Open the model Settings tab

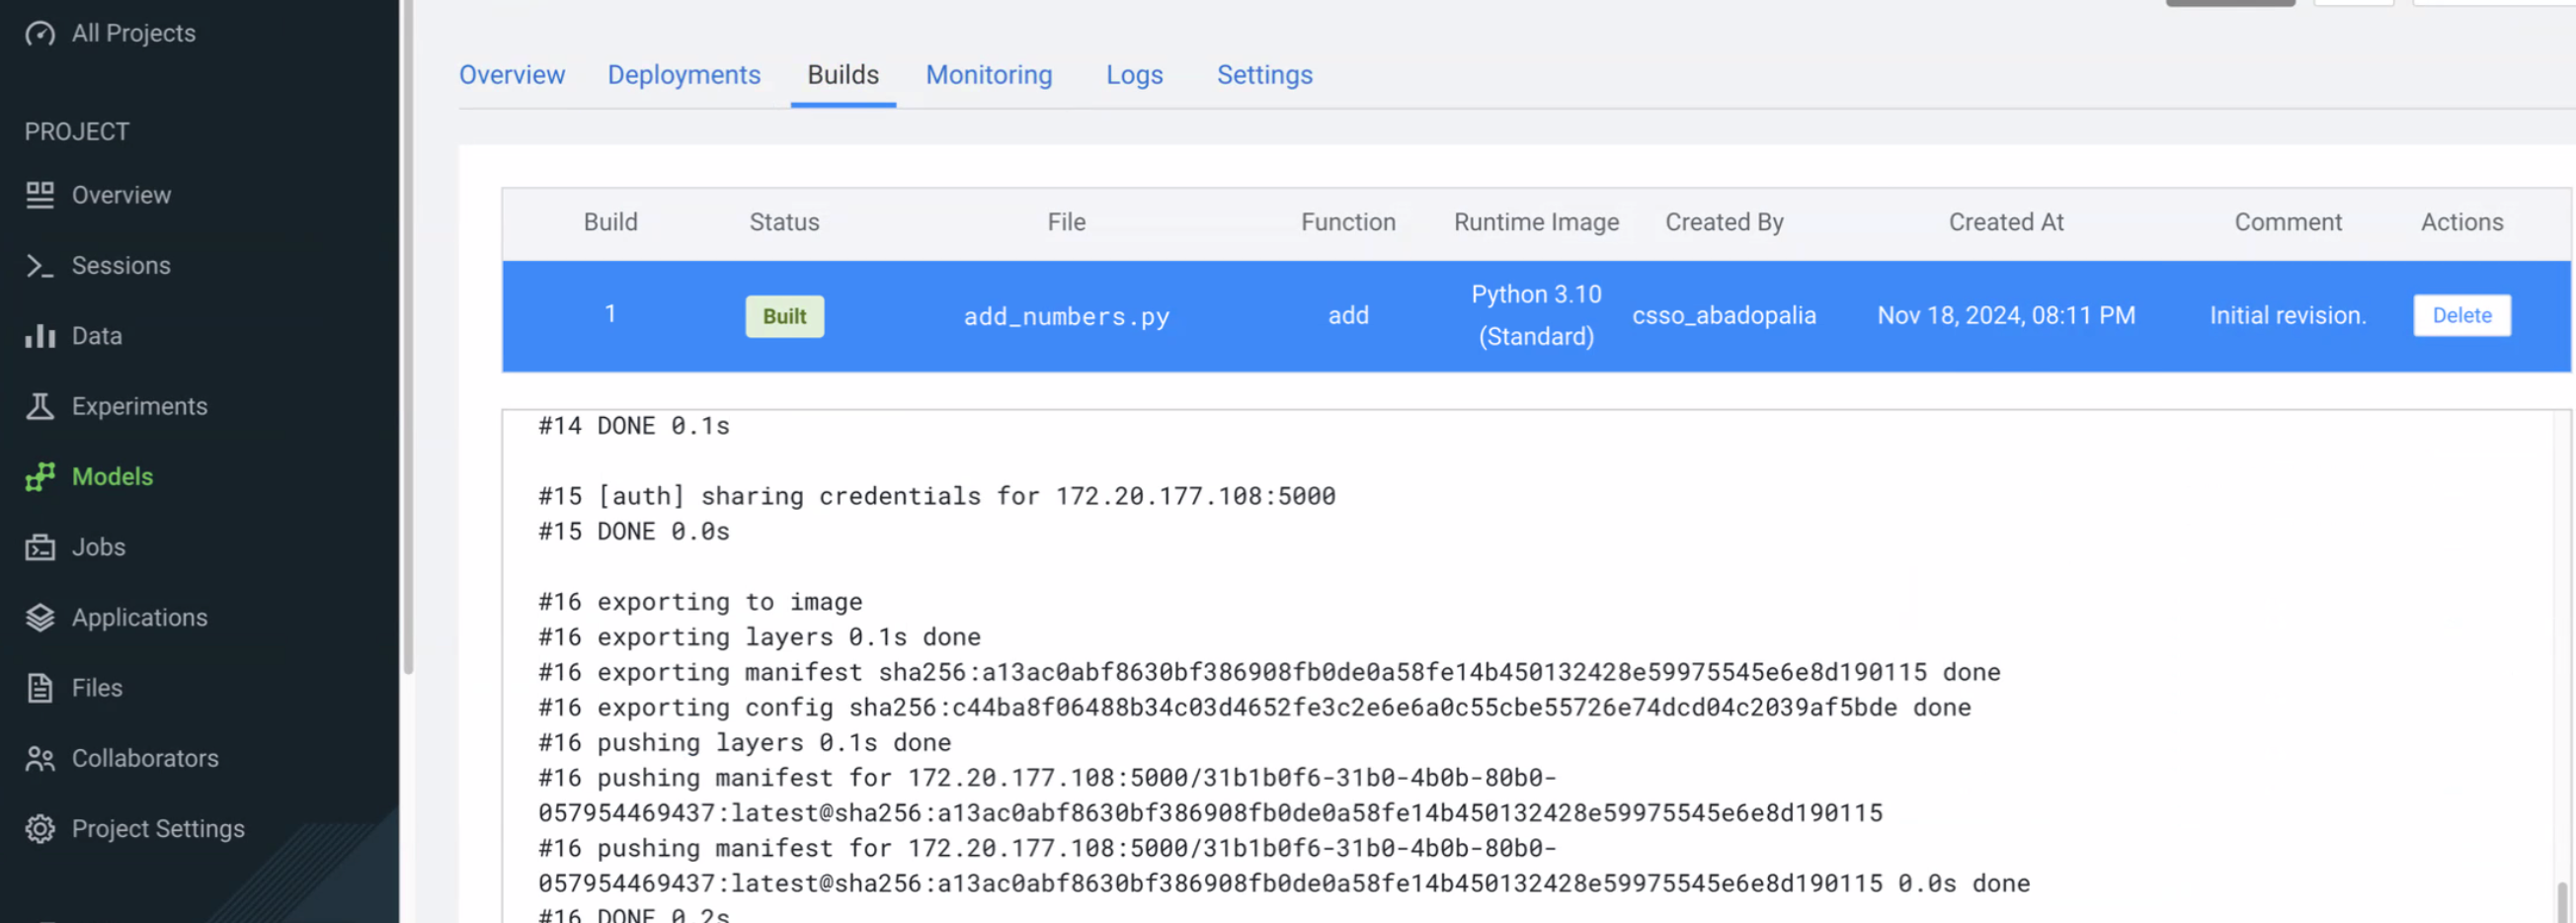(1264, 74)
